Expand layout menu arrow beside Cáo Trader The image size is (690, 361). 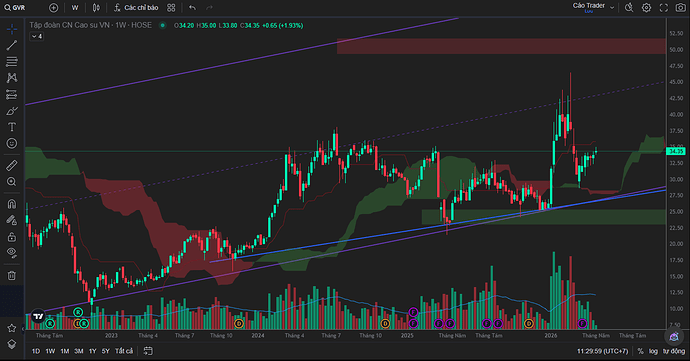click(x=612, y=8)
